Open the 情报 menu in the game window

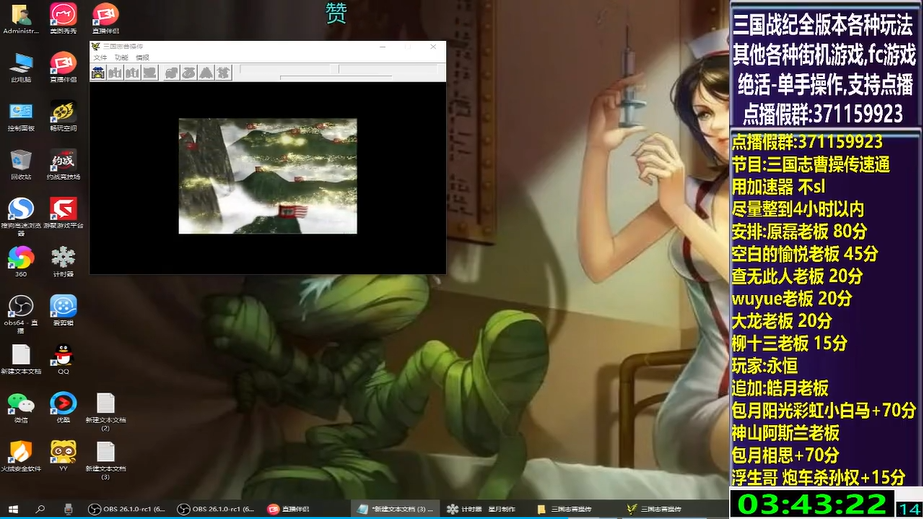142,58
